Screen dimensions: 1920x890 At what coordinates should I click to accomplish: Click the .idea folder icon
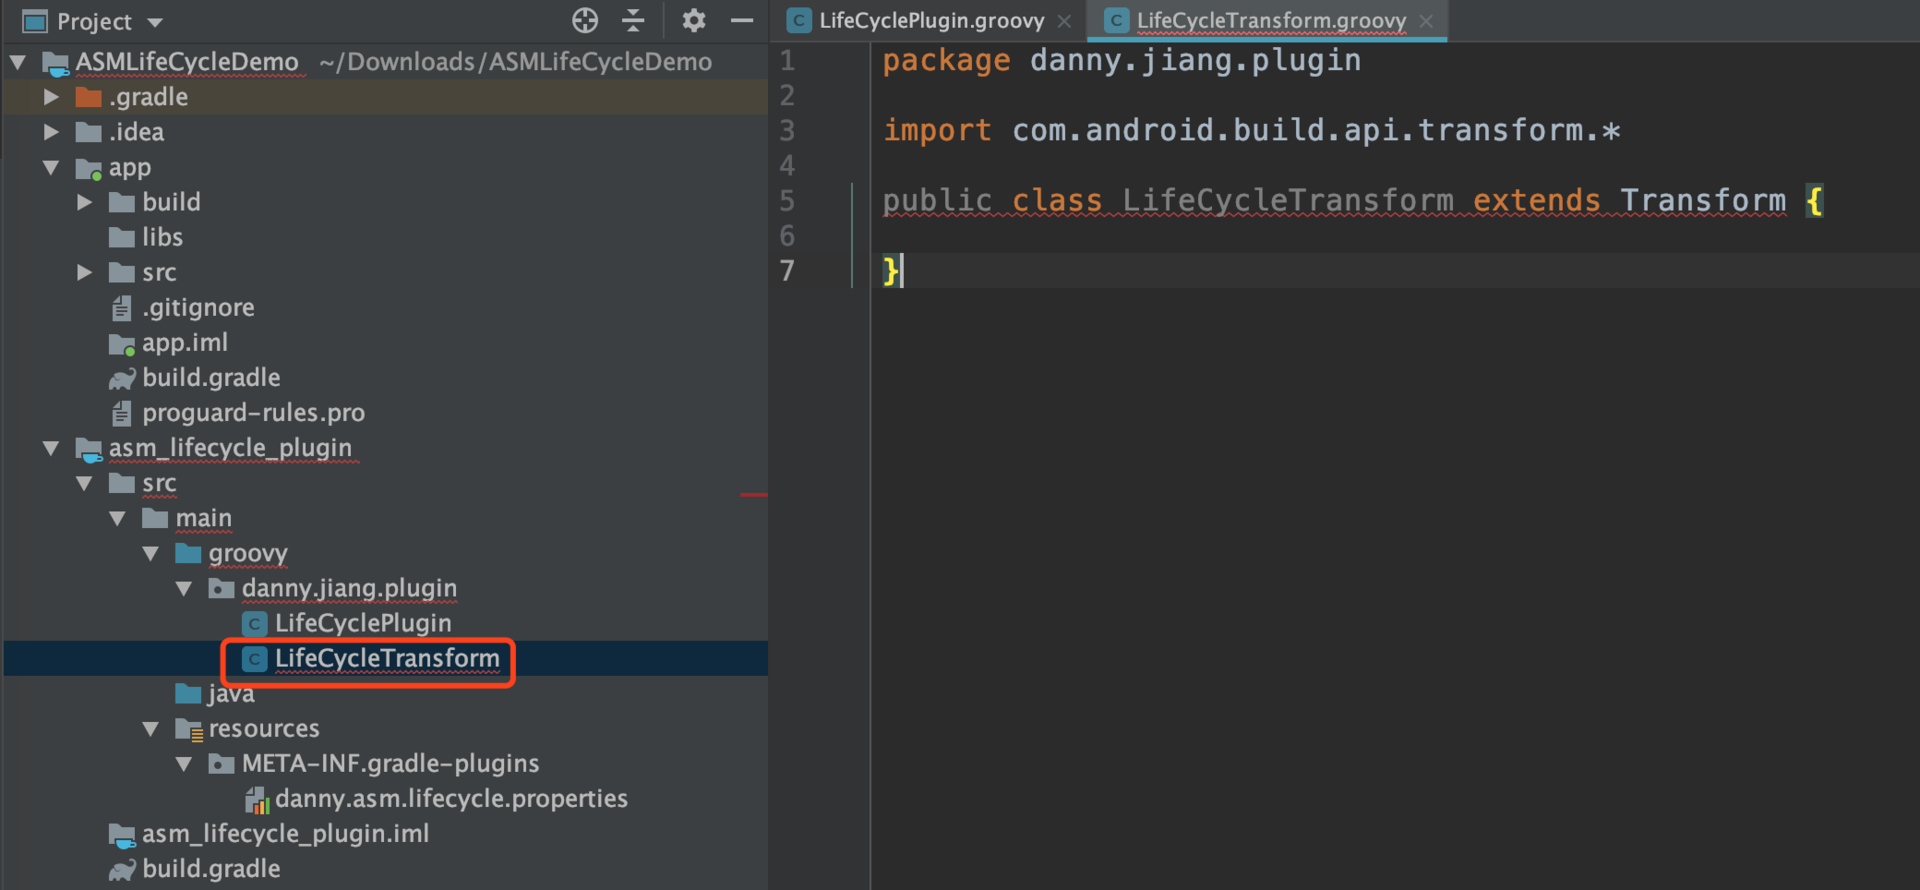(89, 132)
